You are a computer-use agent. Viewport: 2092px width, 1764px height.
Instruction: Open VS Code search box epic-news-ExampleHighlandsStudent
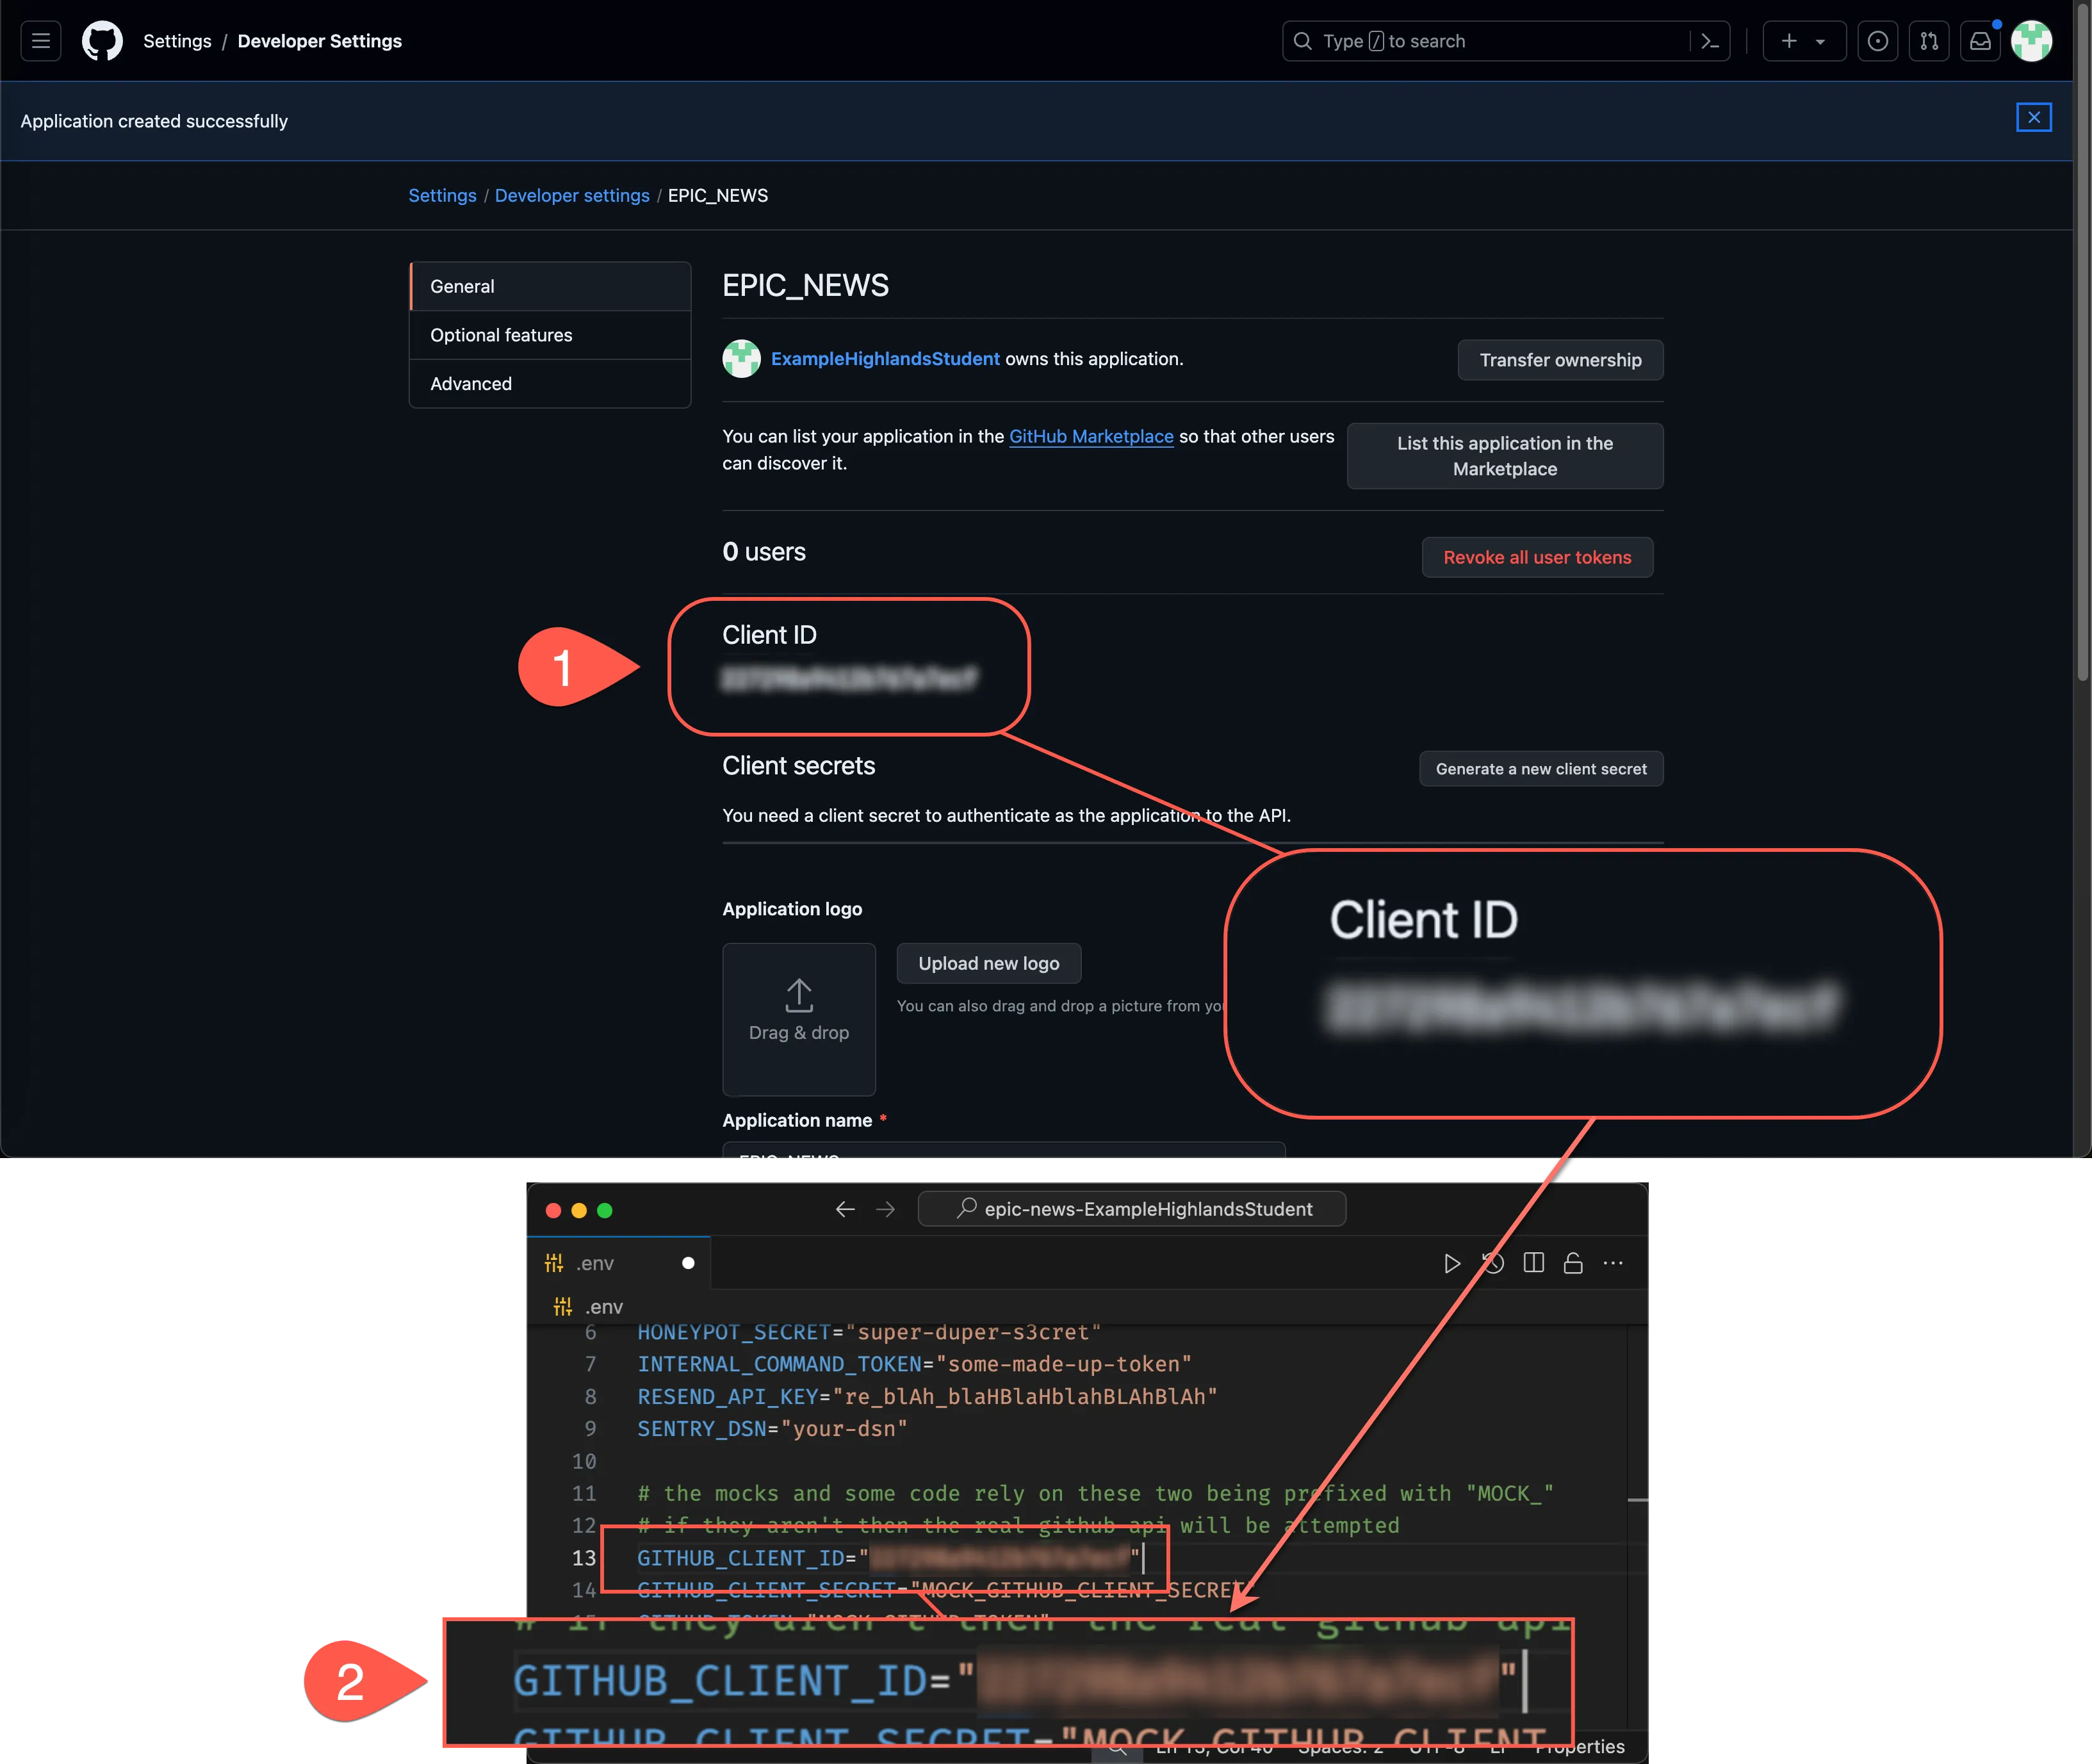(1132, 1209)
